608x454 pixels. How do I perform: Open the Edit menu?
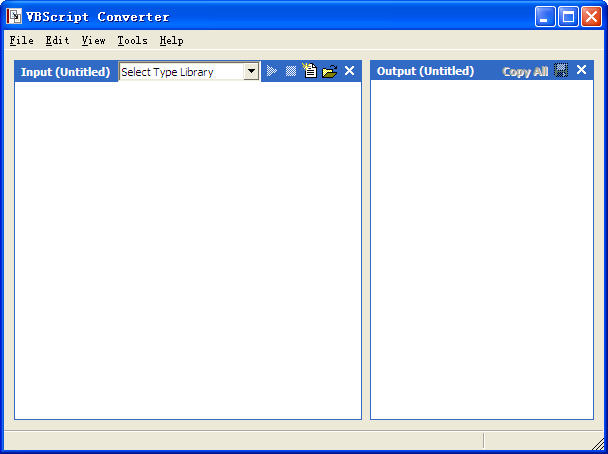[57, 40]
